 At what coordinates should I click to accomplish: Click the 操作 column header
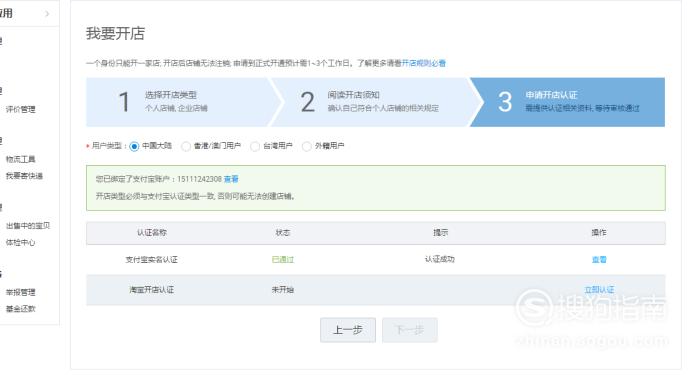[599, 232]
